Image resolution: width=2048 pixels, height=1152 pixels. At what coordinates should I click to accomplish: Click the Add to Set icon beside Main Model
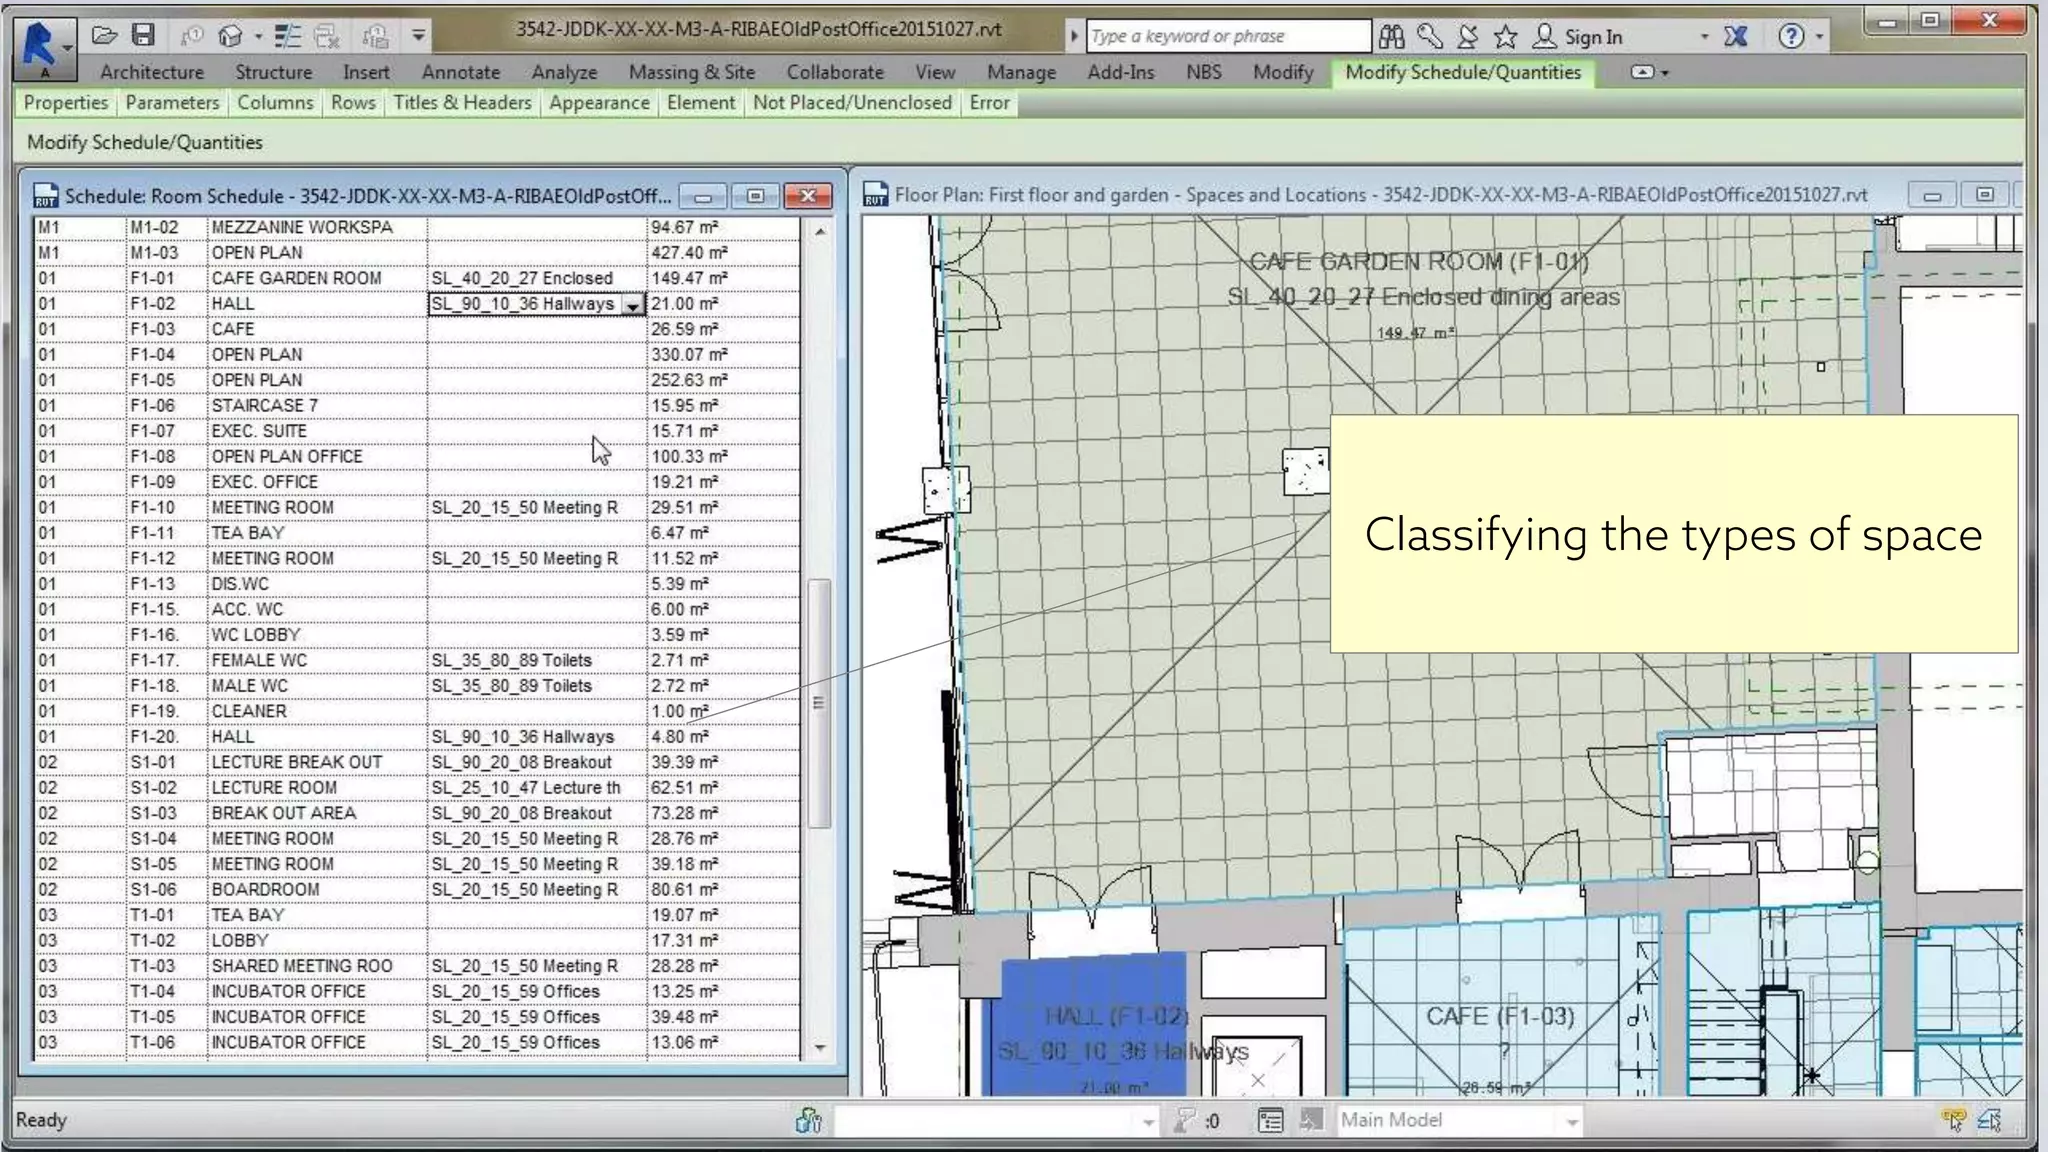pyautogui.click(x=1310, y=1121)
